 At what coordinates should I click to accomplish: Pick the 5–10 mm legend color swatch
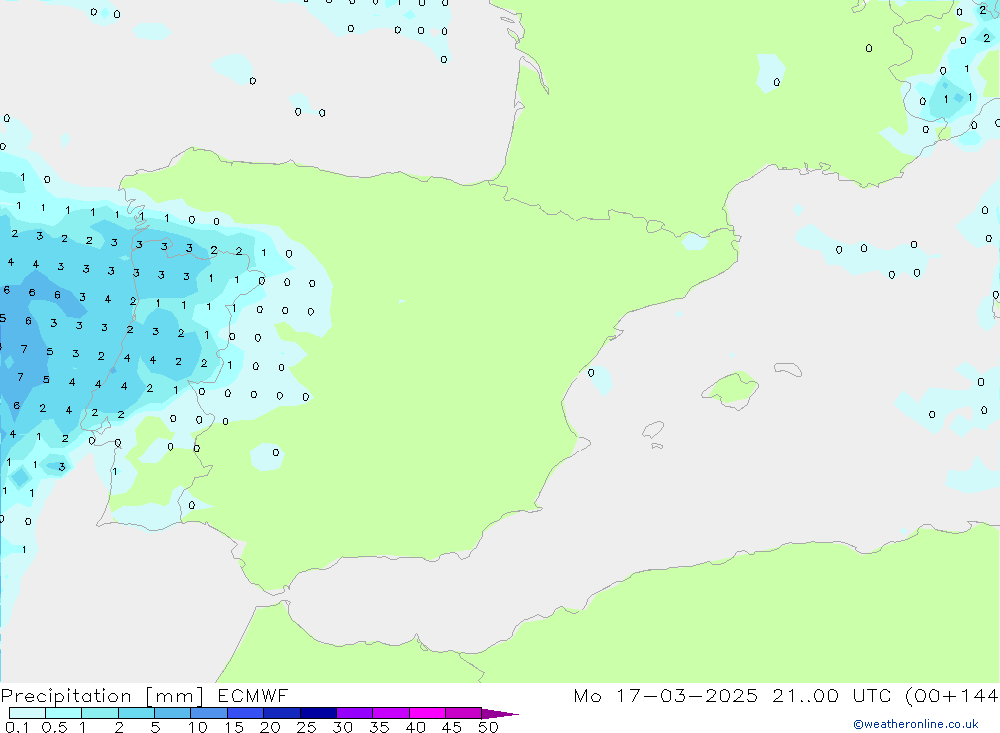tap(172, 713)
